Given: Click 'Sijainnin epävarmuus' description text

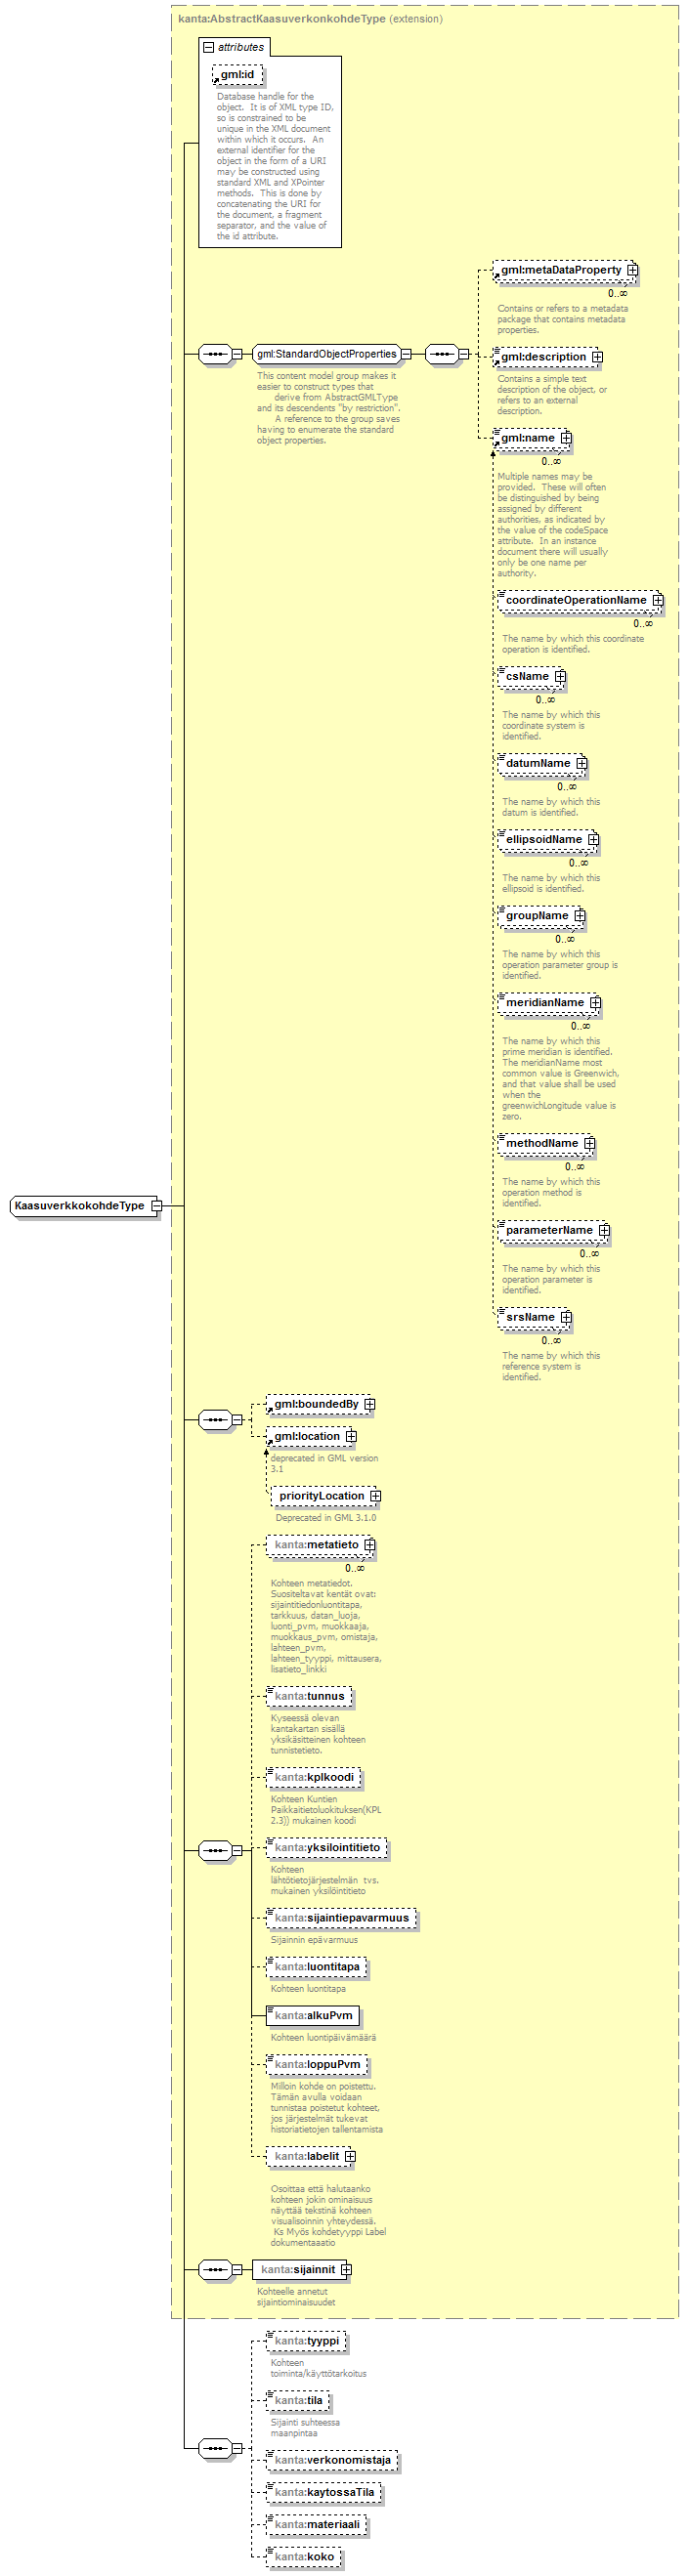Looking at the screenshot, I should coord(314,1940).
